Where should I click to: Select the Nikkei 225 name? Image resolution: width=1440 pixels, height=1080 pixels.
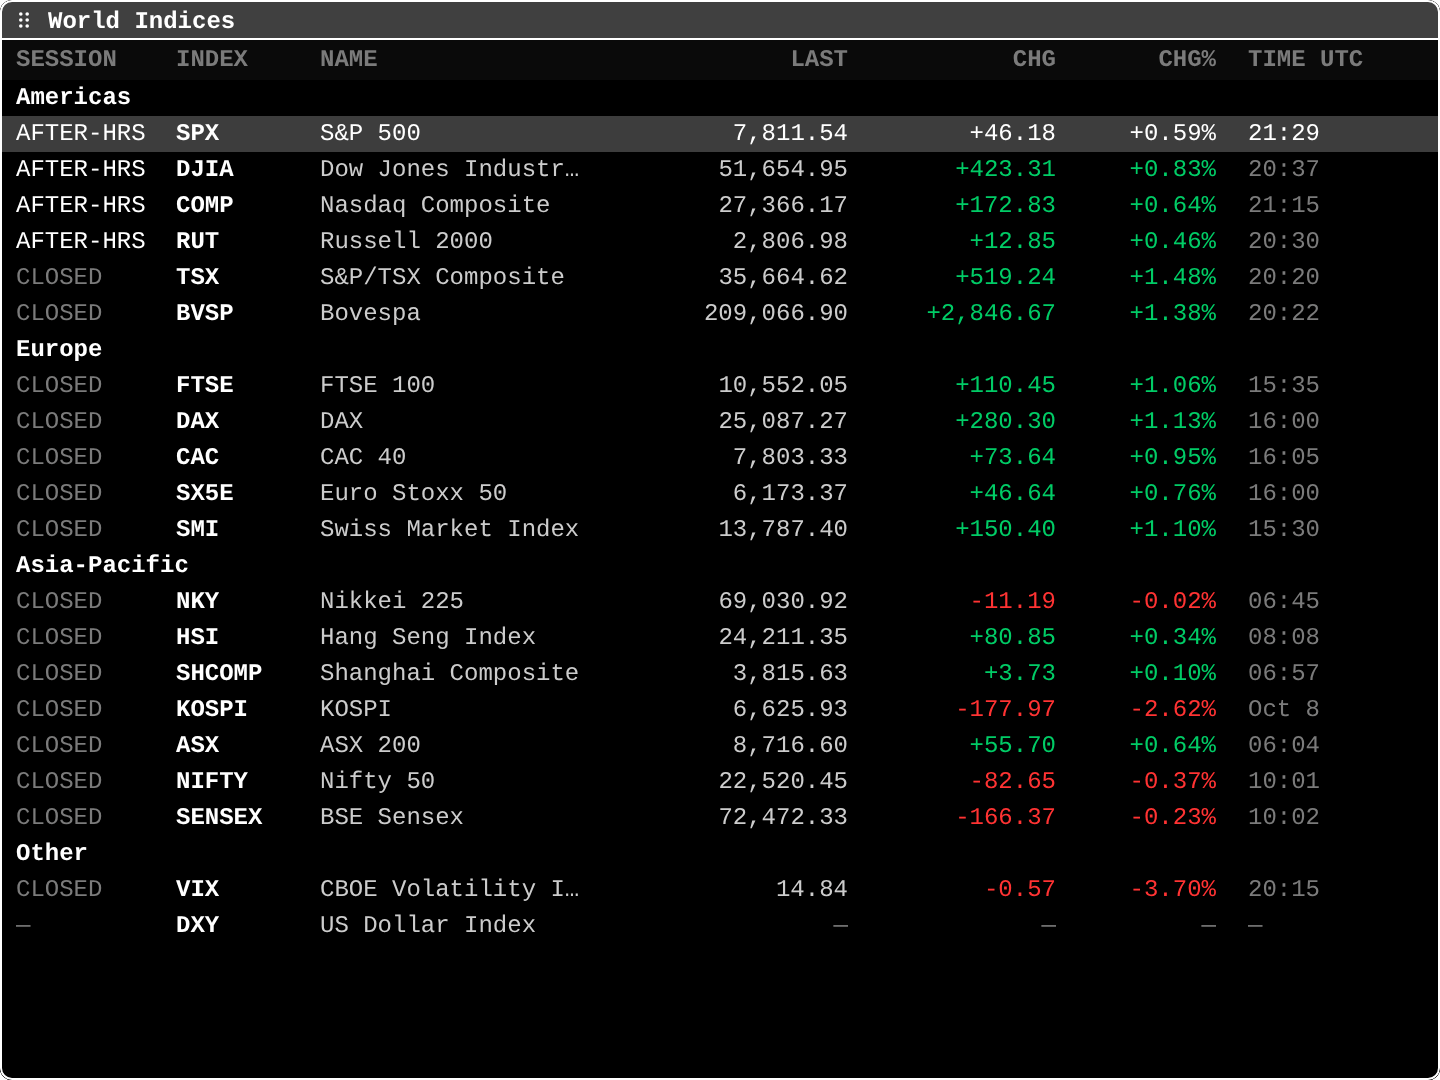[392, 601]
